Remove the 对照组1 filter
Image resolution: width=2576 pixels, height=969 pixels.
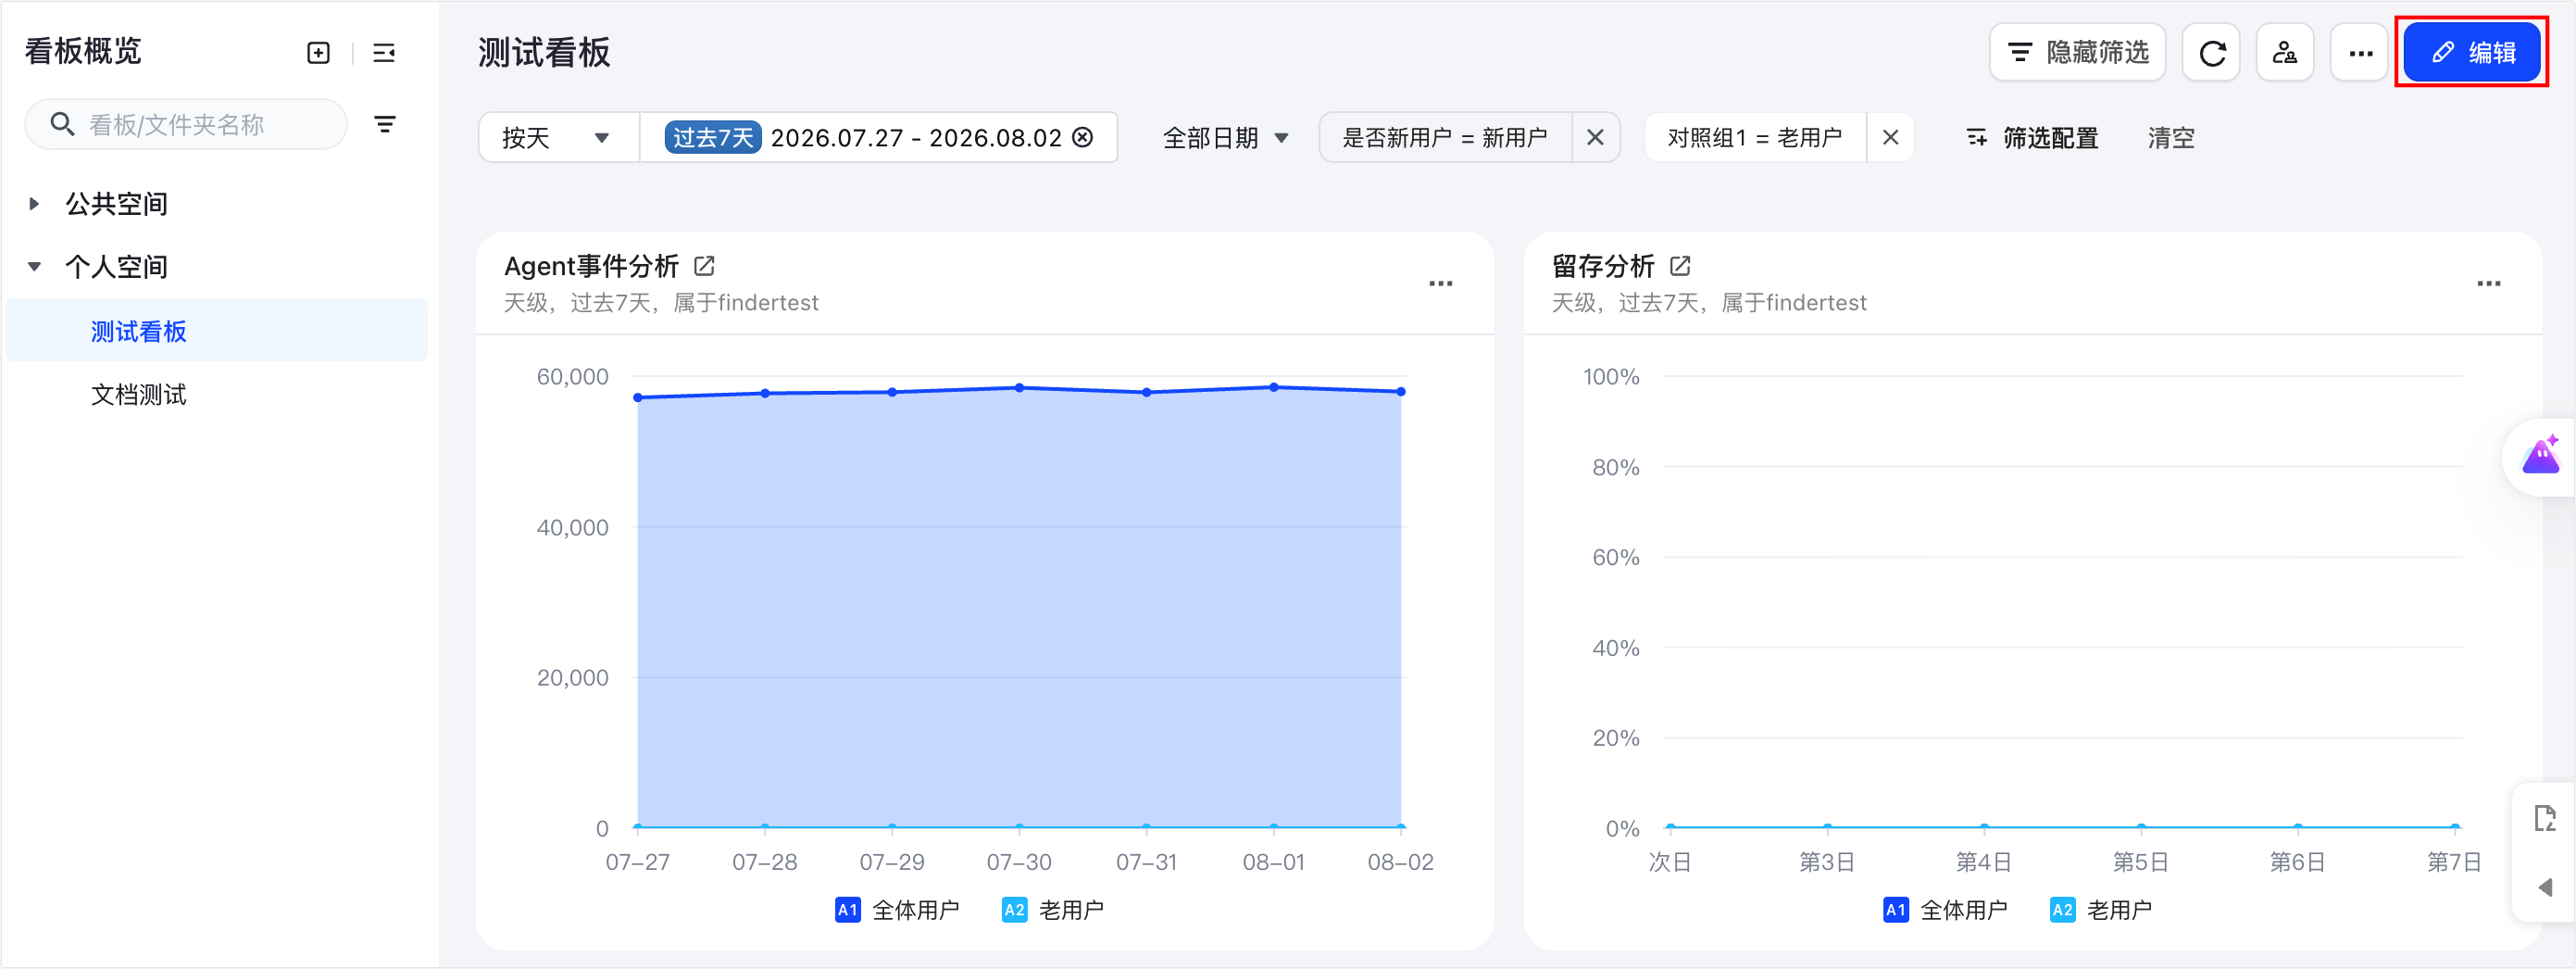pos(1890,138)
